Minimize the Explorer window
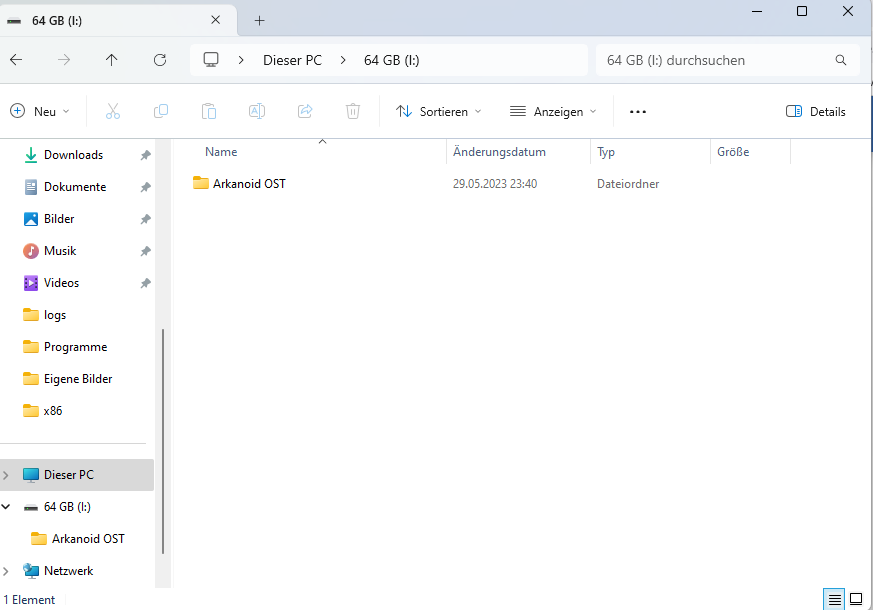Screen dimensions: 873x610 click(757, 11)
